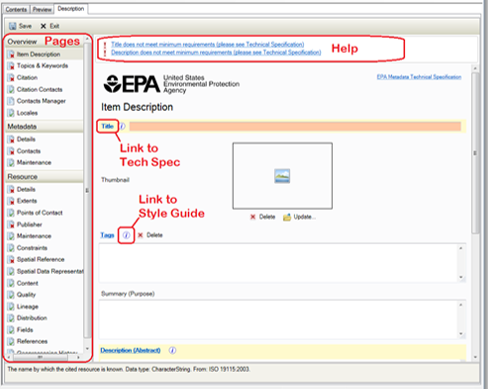488x389 pixels.
Task: Open the References page
Action: [x=32, y=341]
